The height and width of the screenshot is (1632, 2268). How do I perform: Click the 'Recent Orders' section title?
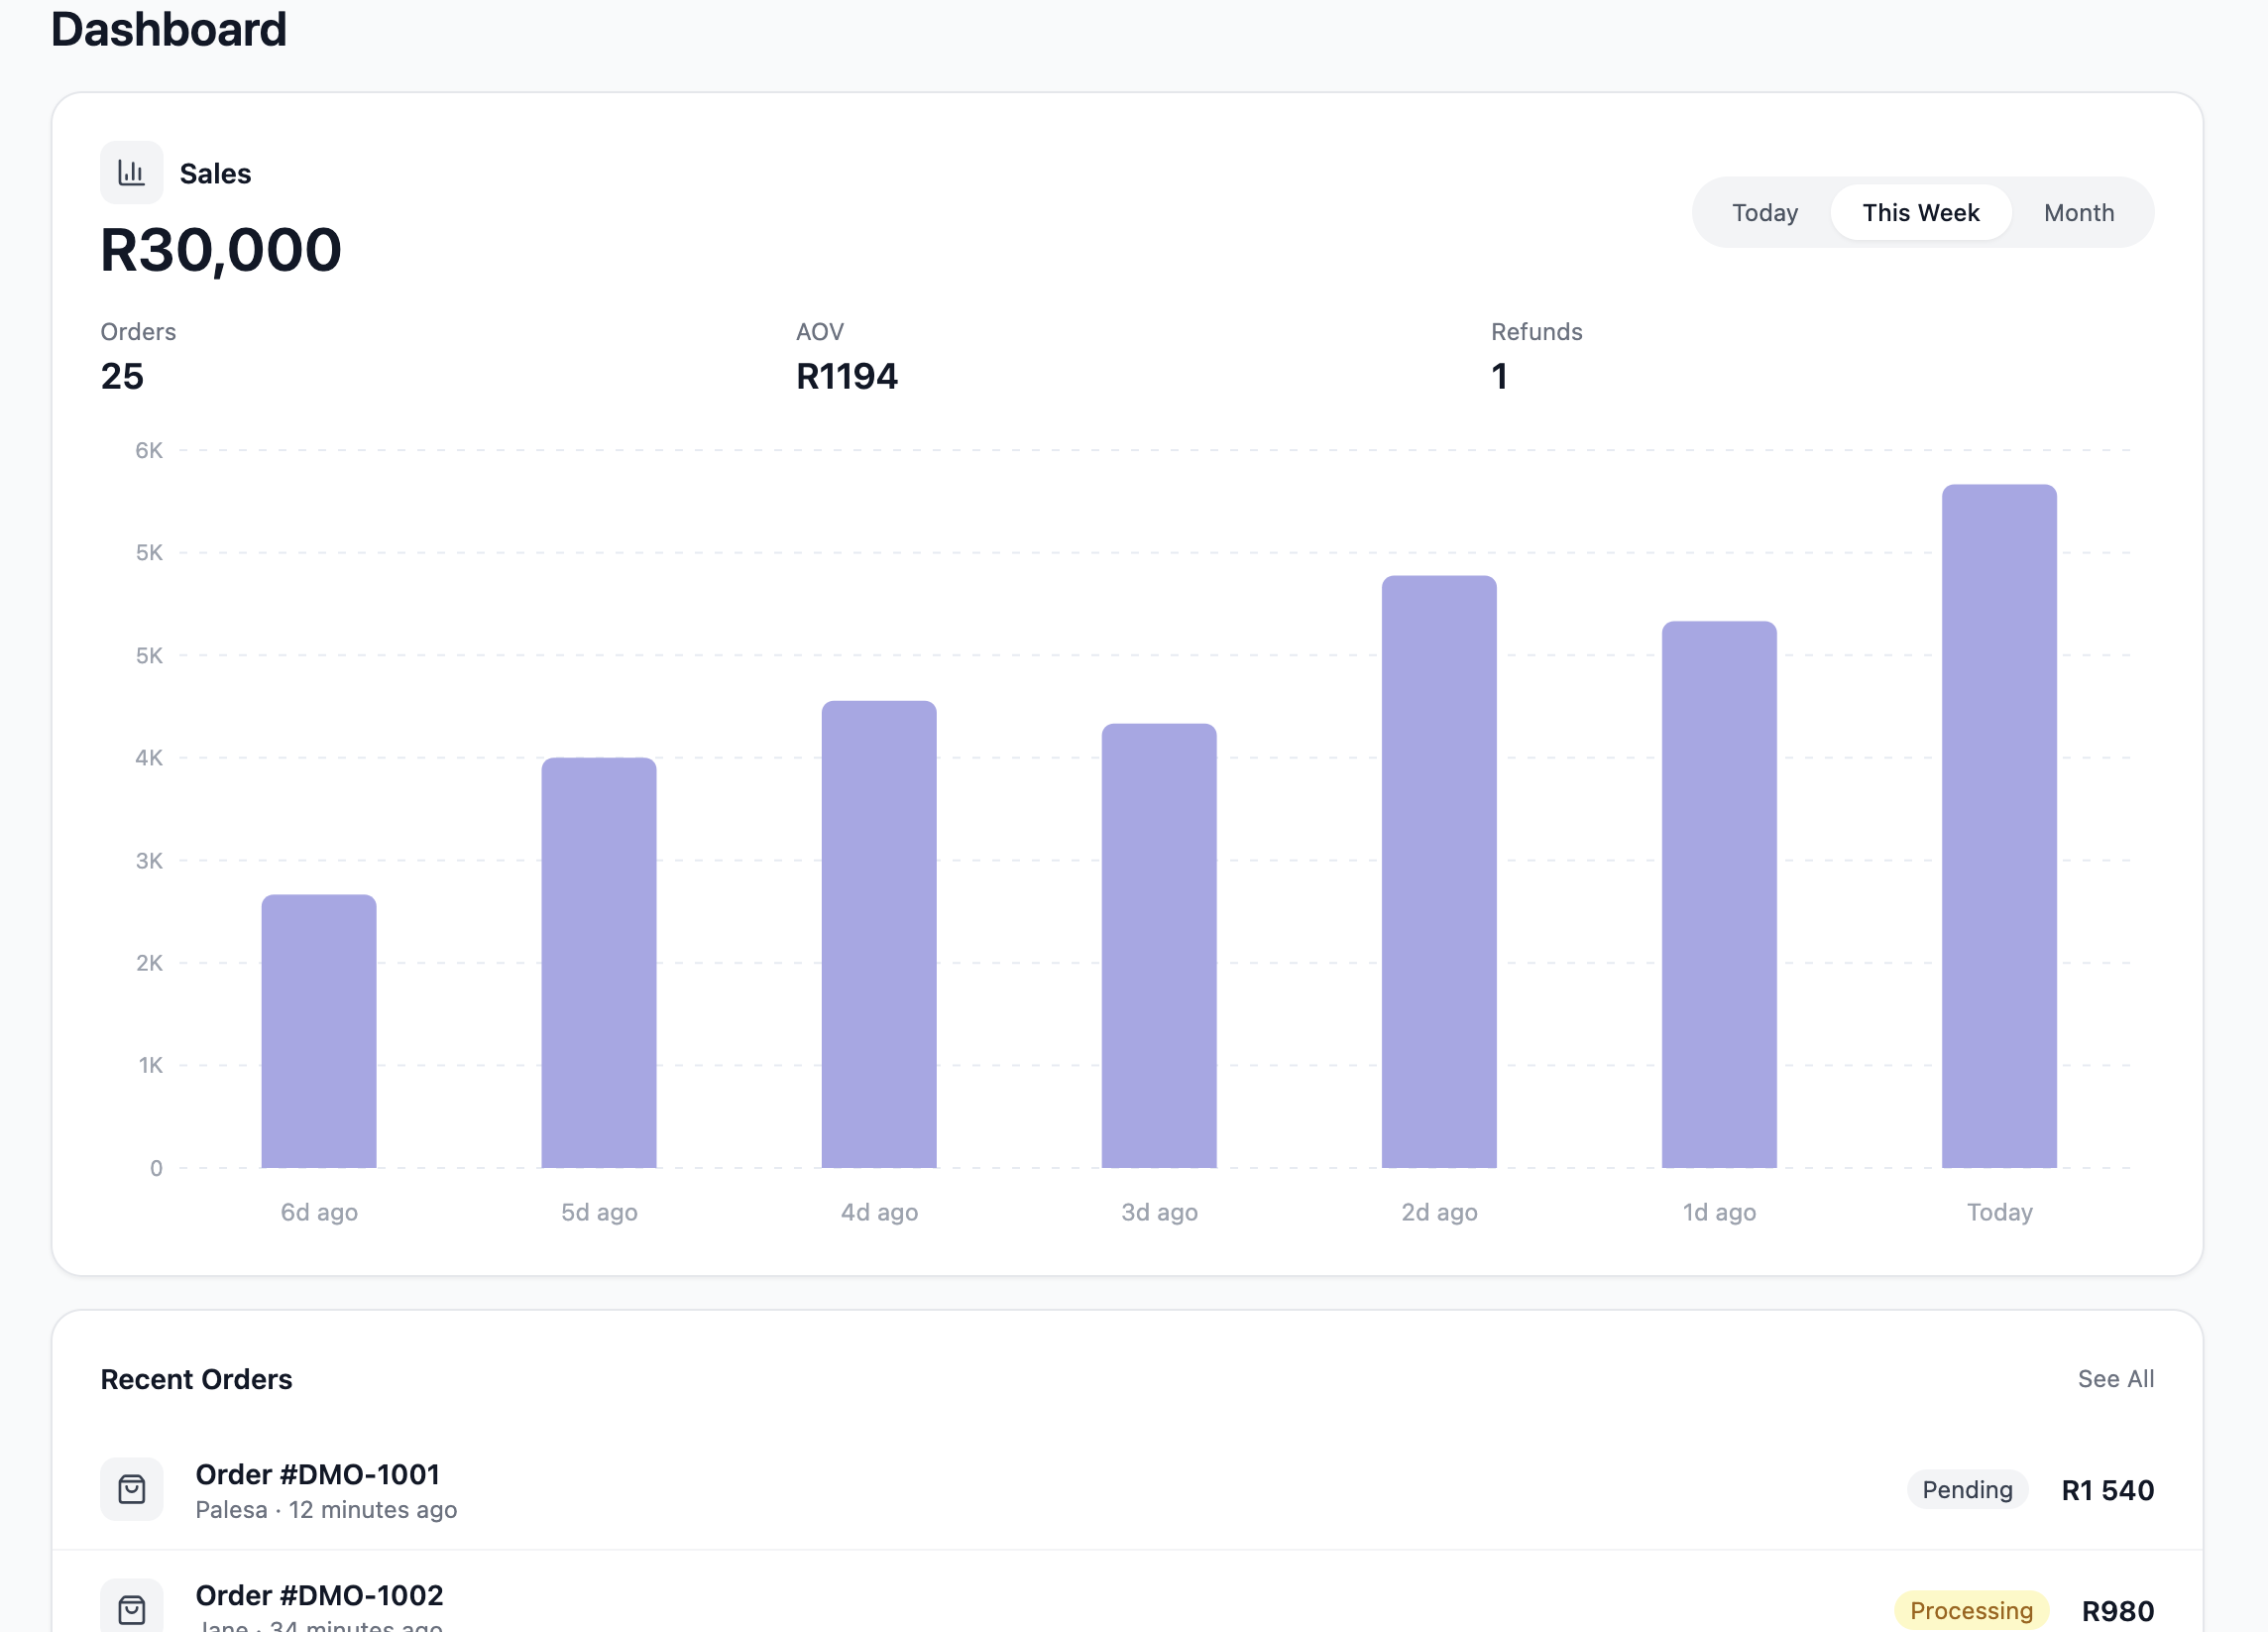196,1379
